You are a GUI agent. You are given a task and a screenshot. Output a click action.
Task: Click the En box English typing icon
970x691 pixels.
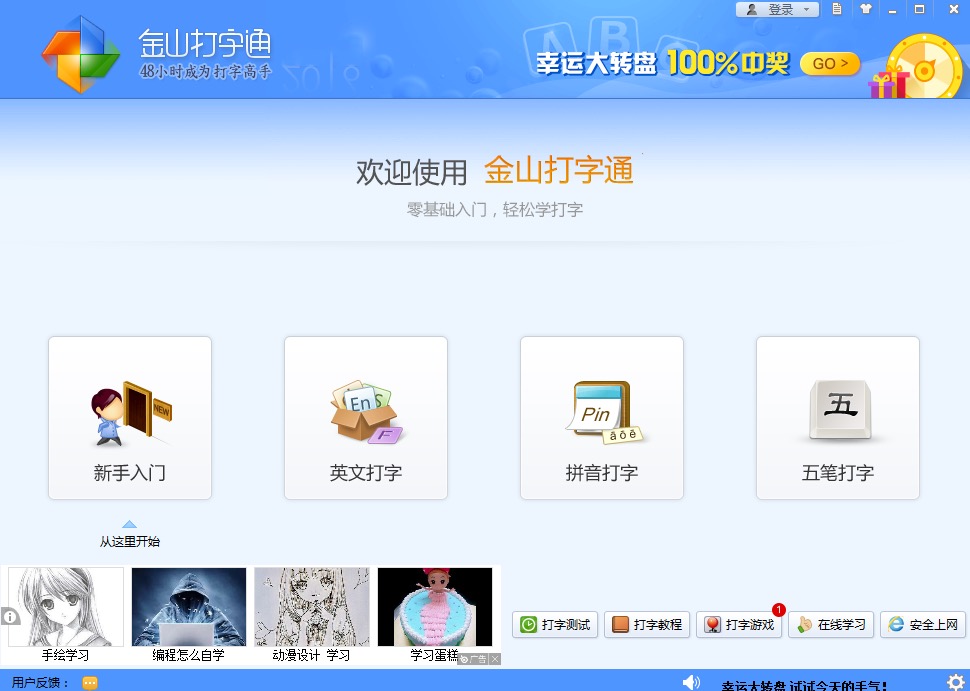point(366,412)
